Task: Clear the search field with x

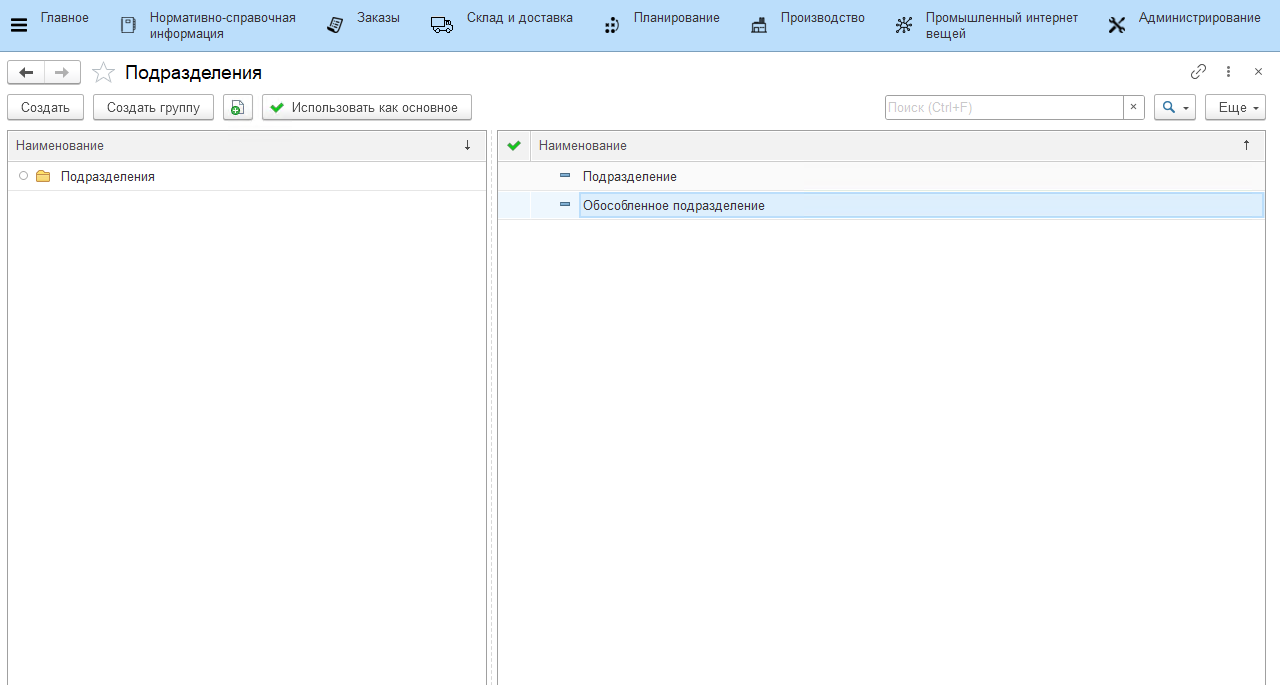Action: (1133, 108)
